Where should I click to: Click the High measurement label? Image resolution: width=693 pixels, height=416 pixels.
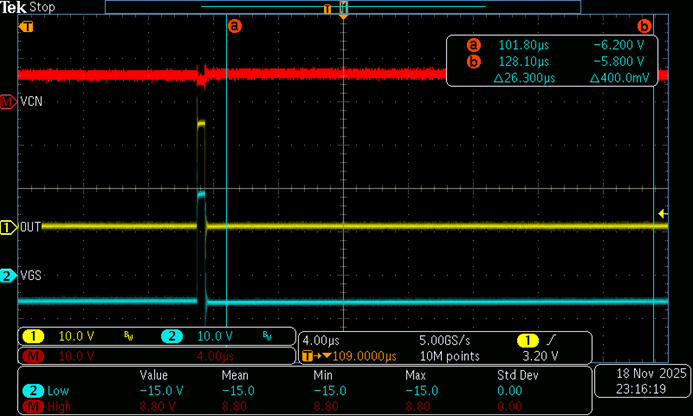(59, 406)
